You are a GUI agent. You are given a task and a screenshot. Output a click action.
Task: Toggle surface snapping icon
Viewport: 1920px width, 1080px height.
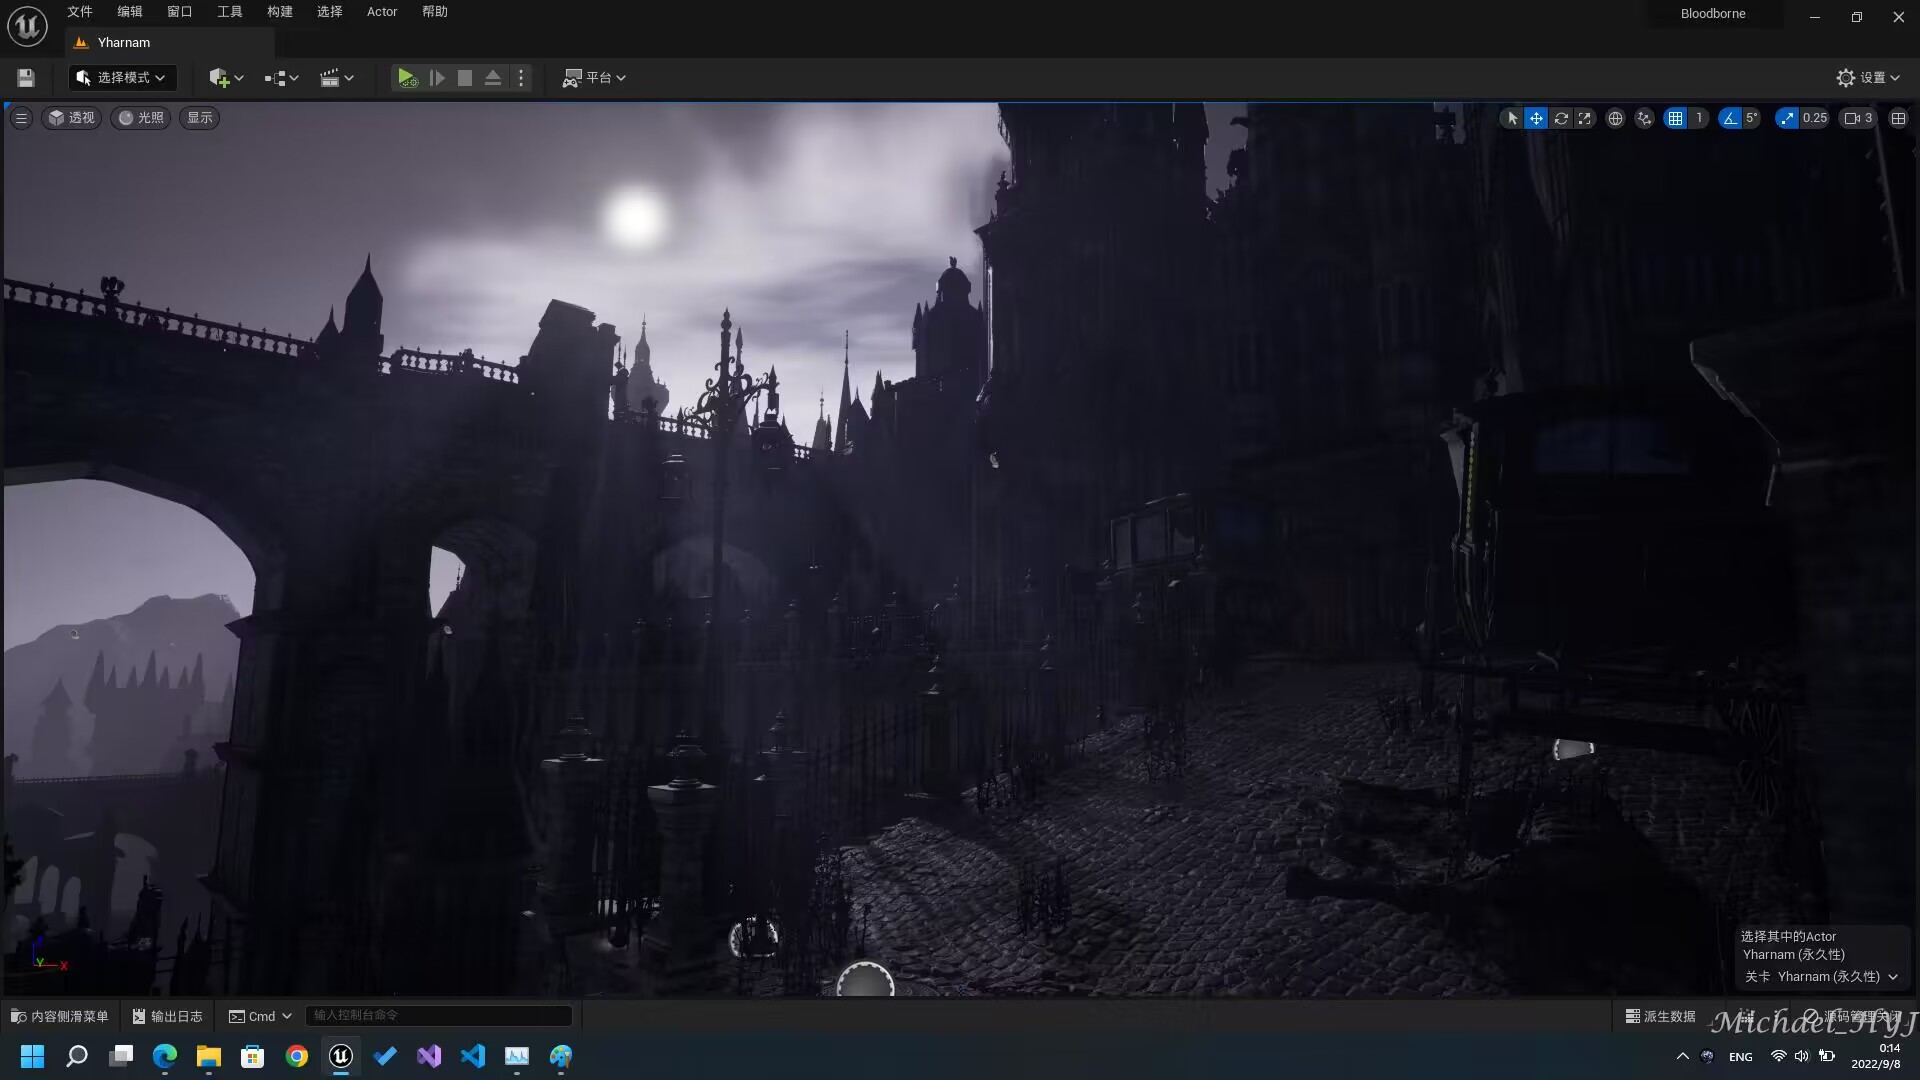point(1645,118)
